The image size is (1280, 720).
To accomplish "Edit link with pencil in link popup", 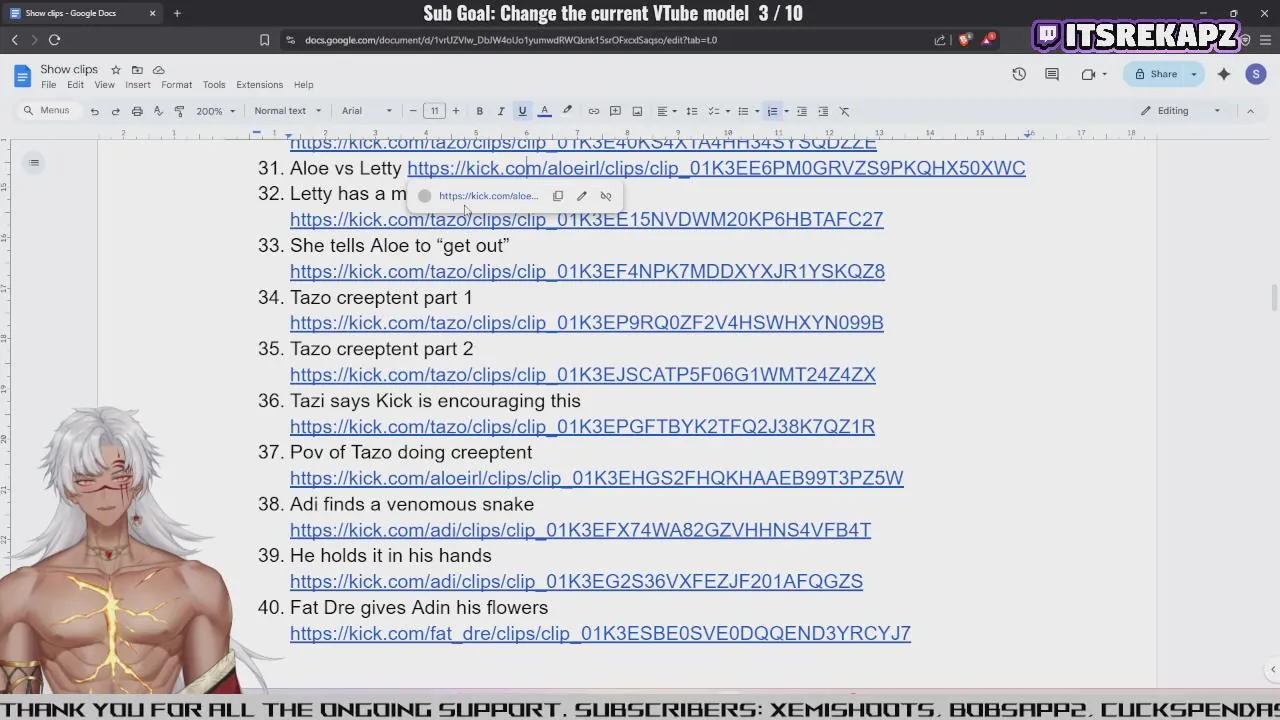I will click(582, 196).
